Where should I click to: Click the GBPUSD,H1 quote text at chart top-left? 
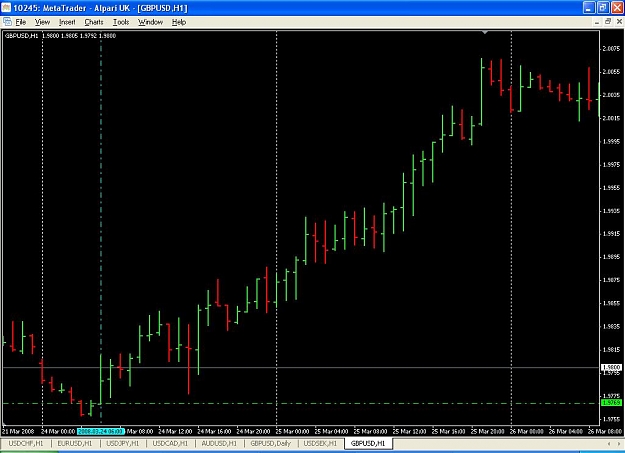pos(60,36)
